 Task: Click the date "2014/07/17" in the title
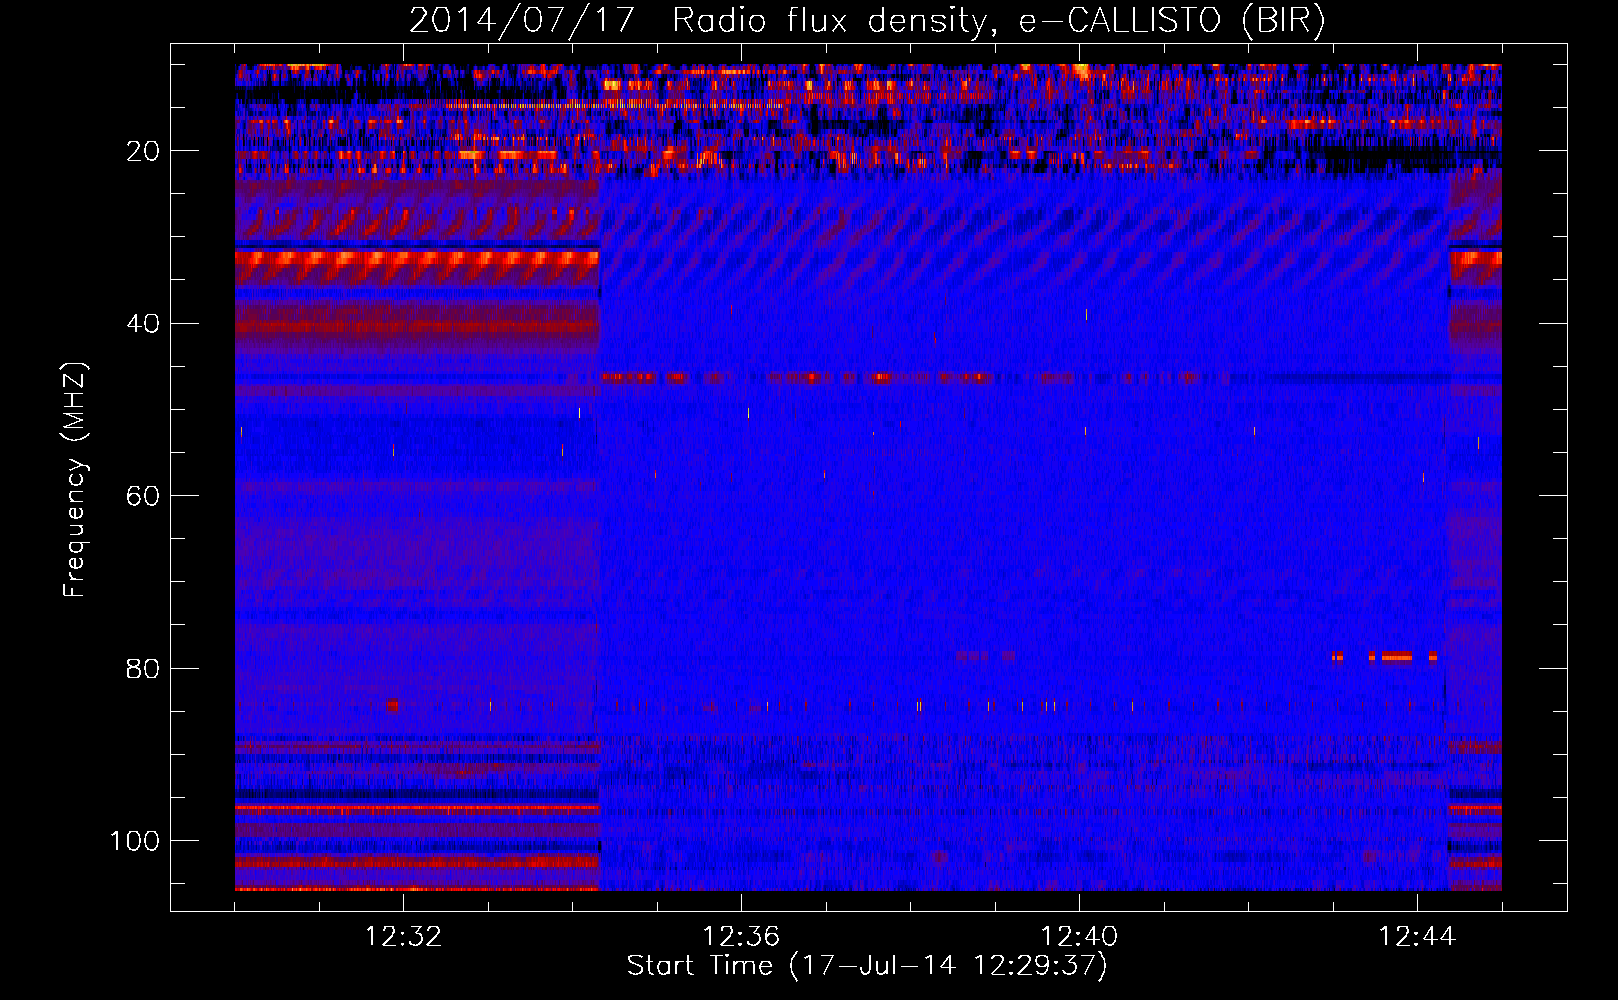522,20
